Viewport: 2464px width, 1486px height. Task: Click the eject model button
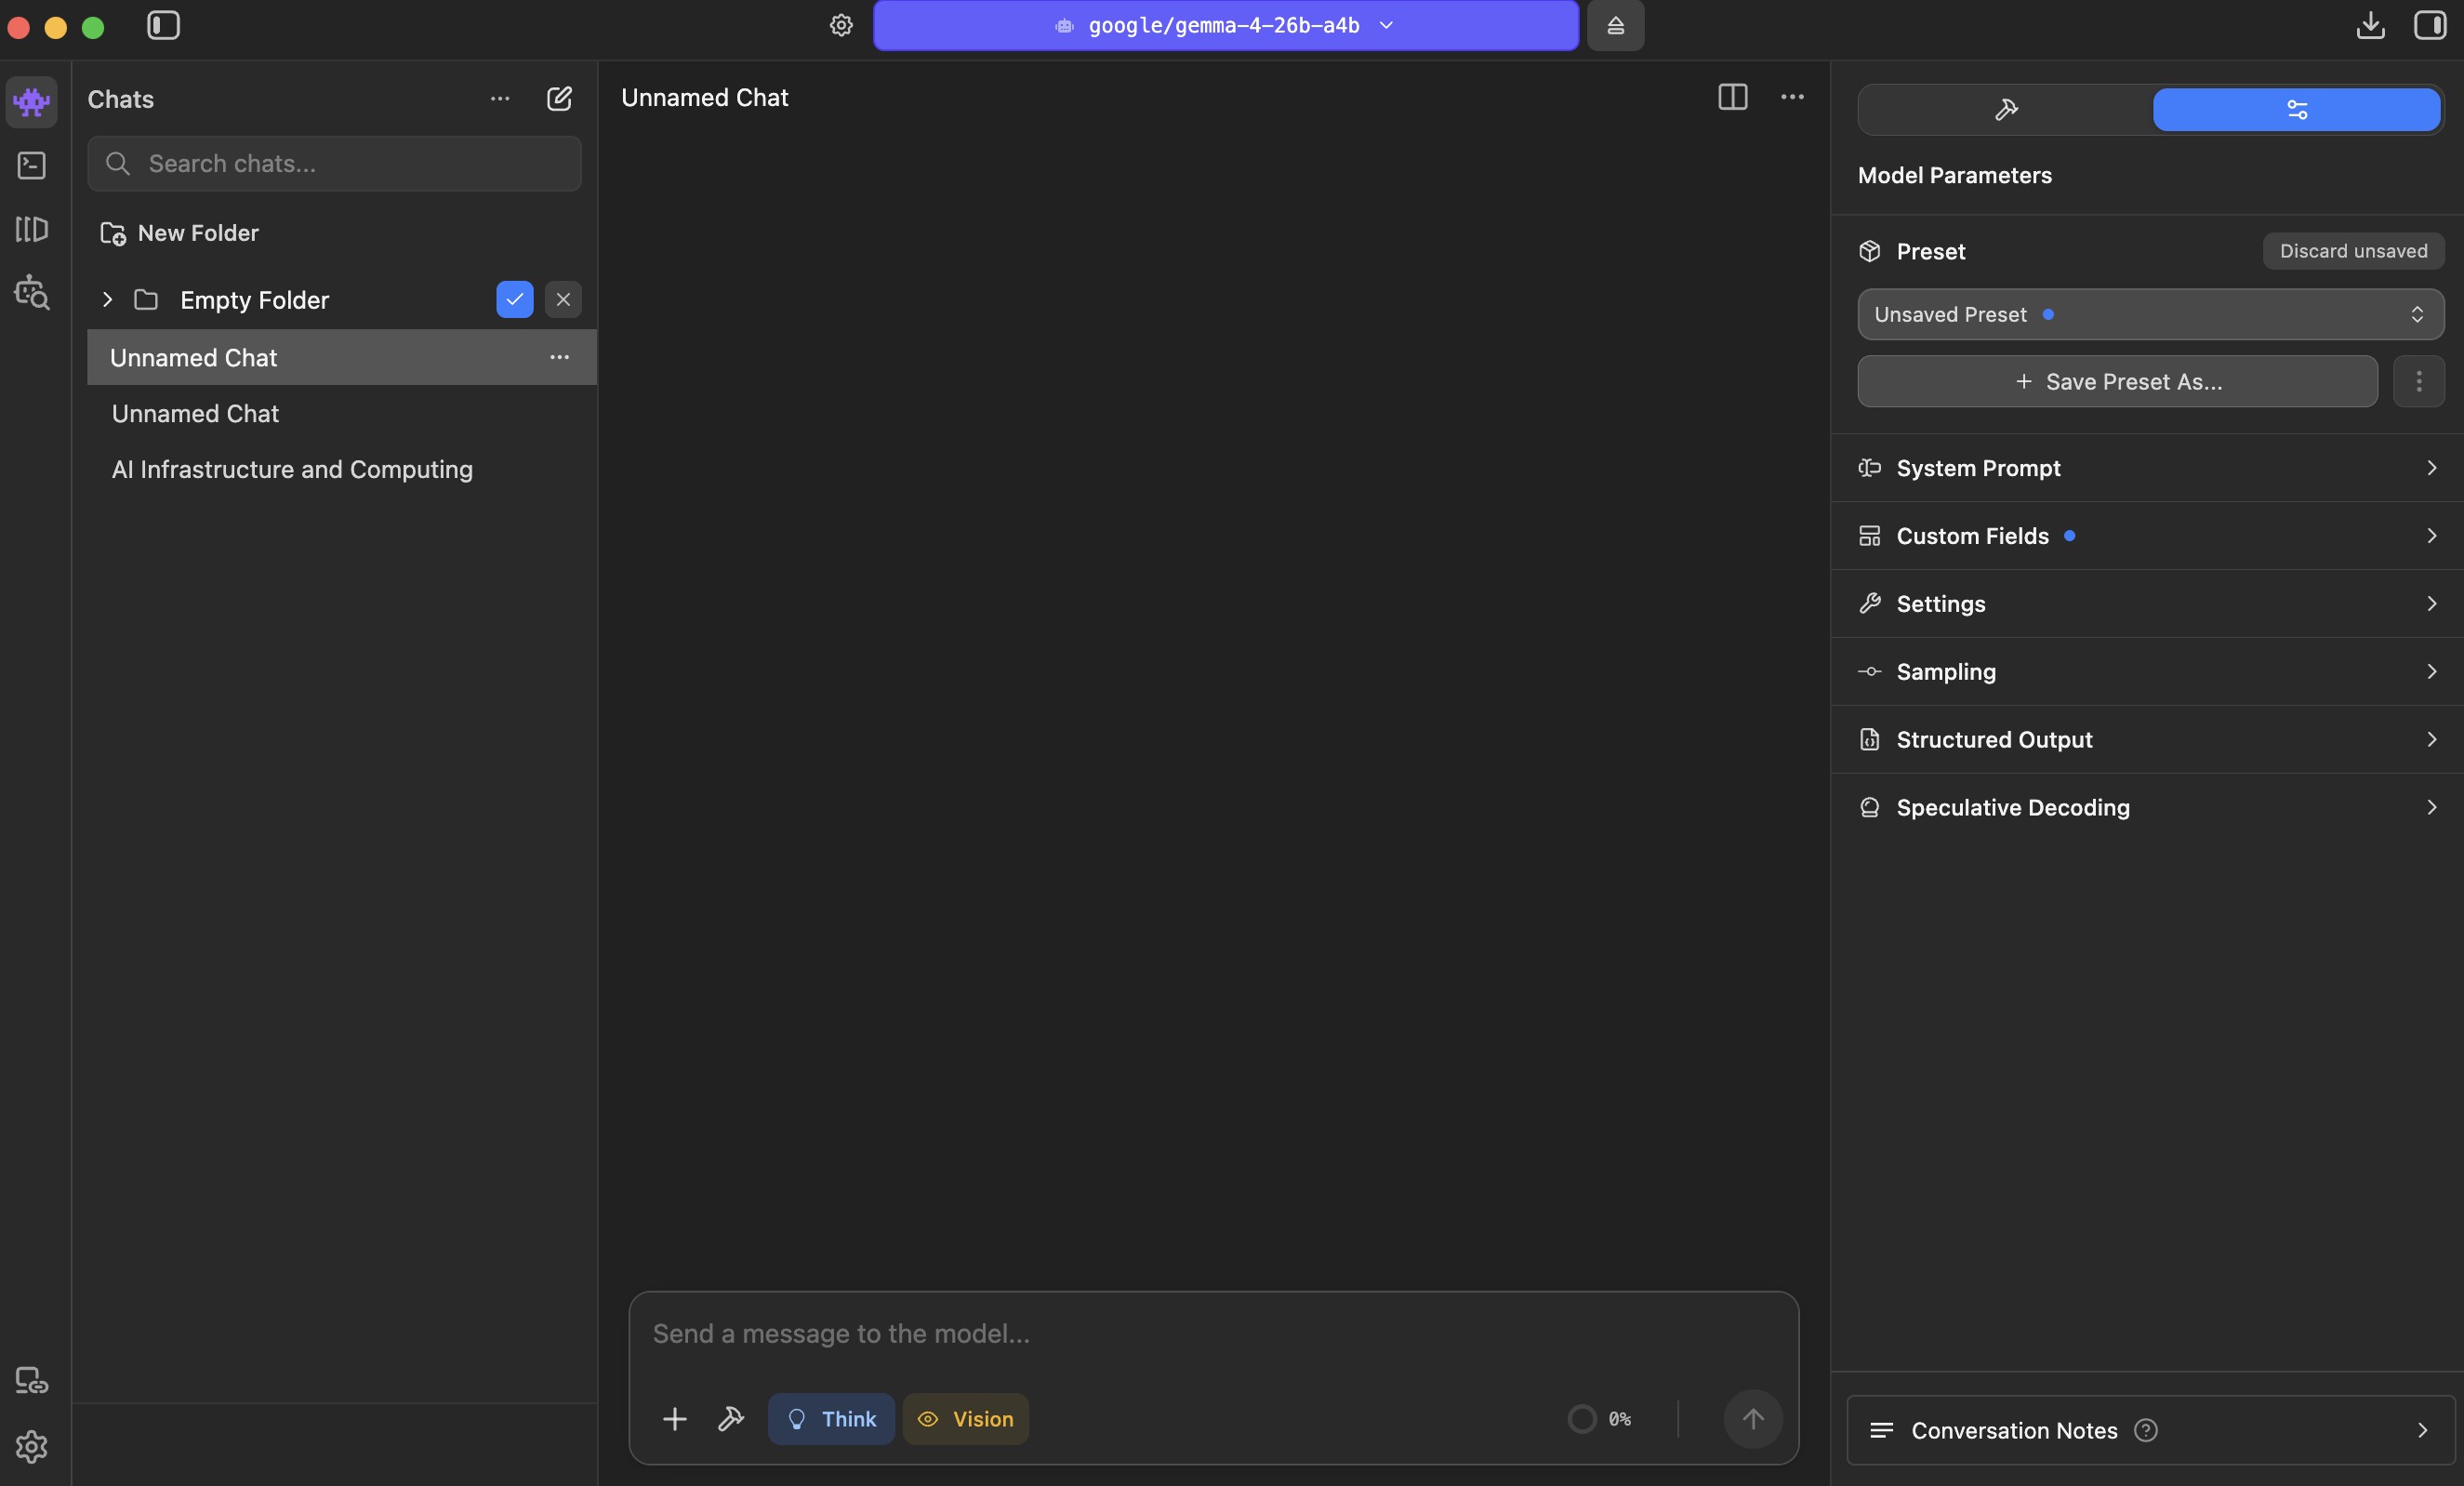pyautogui.click(x=1615, y=26)
